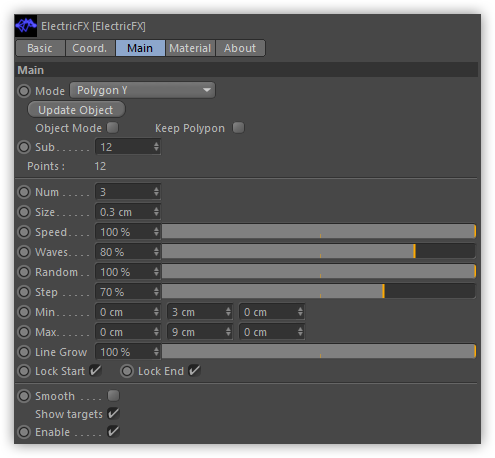Image resolution: width=495 pixels, height=458 pixels.
Task: Select the Main tab
Action: pos(140,48)
